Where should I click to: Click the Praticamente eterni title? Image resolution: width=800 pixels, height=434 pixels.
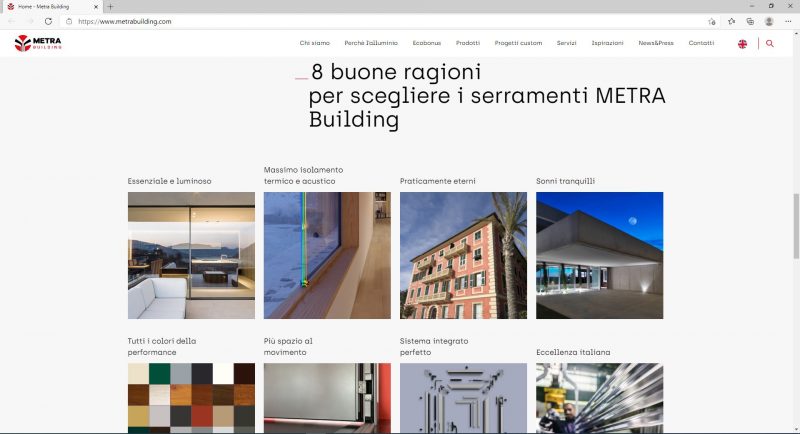438,181
